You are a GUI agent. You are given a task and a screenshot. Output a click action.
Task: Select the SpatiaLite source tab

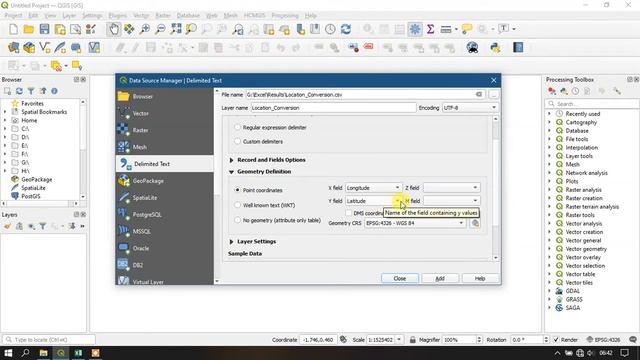[164, 198]
